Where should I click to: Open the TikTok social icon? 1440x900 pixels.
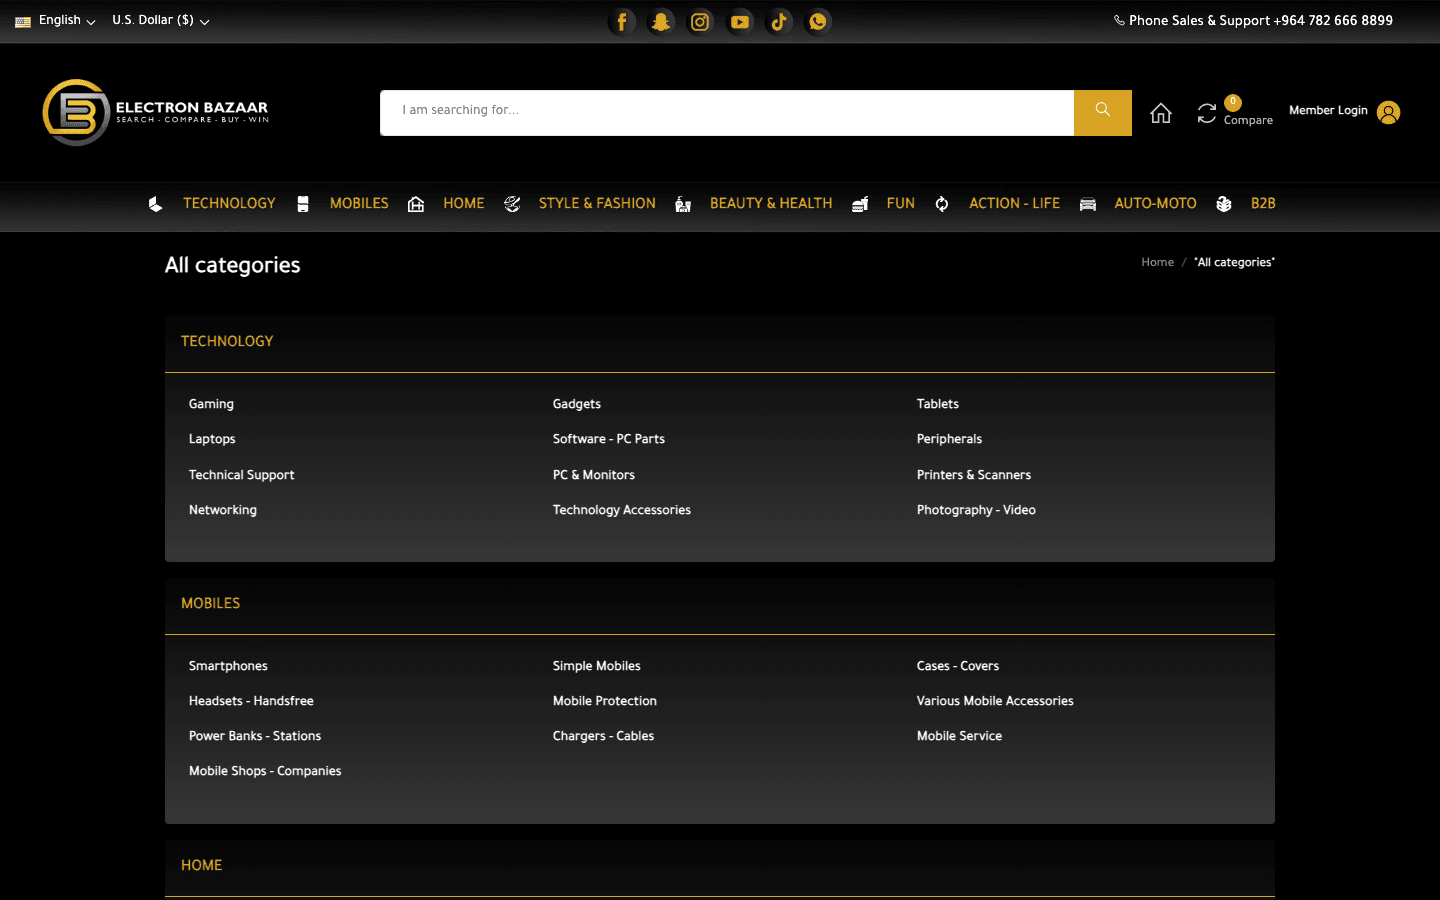pyautogui.click(x=779, y=21)
